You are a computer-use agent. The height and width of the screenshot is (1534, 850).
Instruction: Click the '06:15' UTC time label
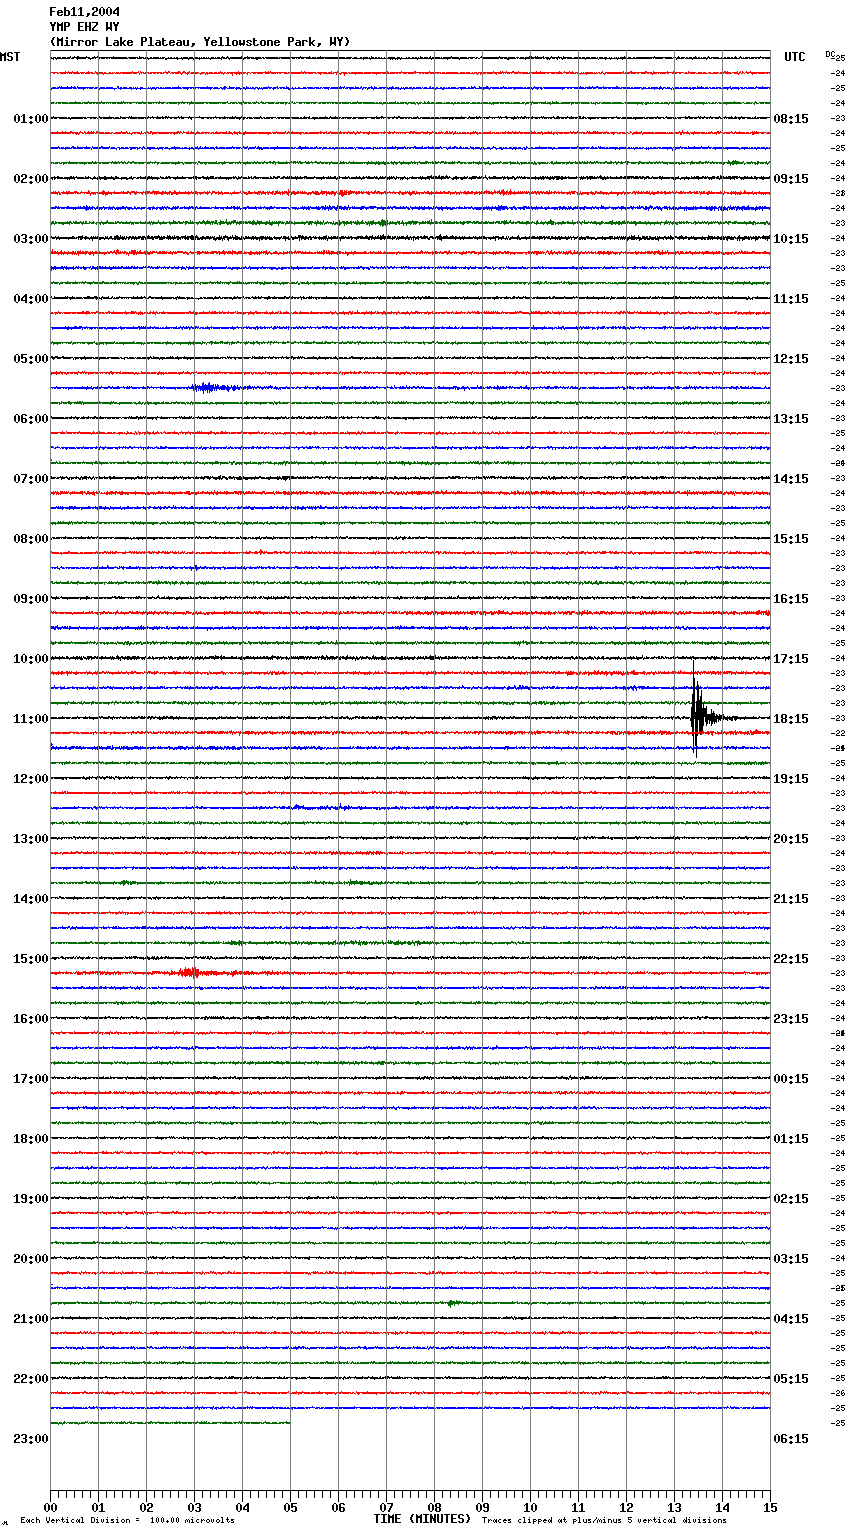coord(791,1439)
